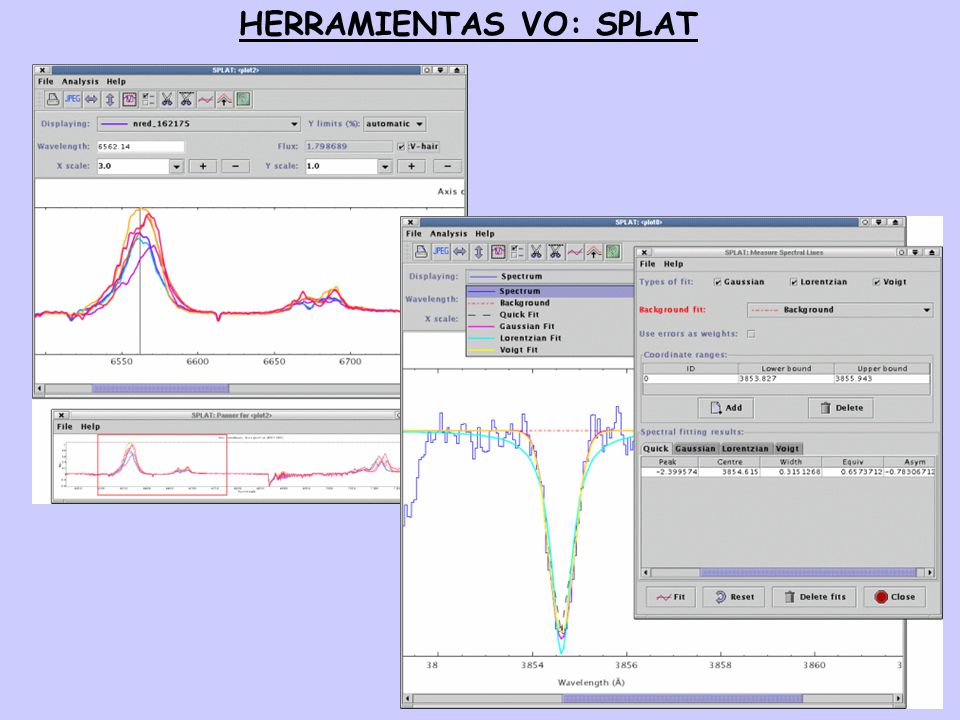Click the Print icon in plot2 toolbar
Screen dimensions: 960x720
pos(53,99)
